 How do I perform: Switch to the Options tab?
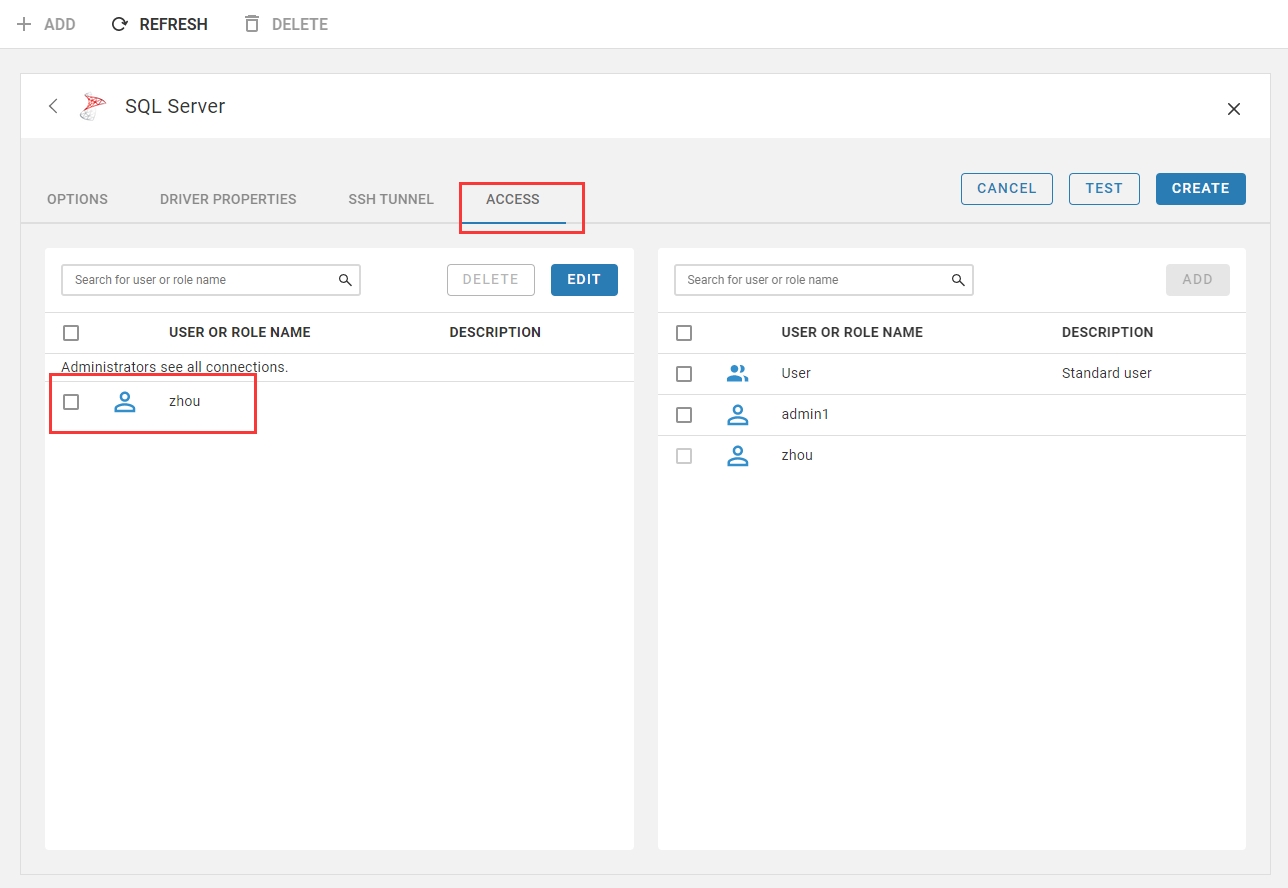77,199
